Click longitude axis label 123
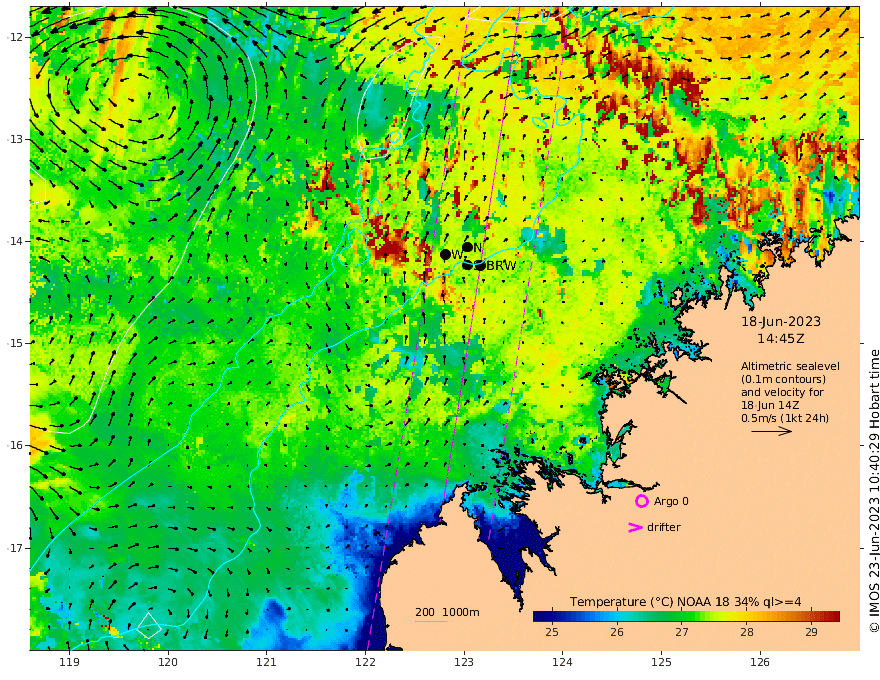This screenshot has height=680, width=880. pyautogui.click(x=464, y=662)
